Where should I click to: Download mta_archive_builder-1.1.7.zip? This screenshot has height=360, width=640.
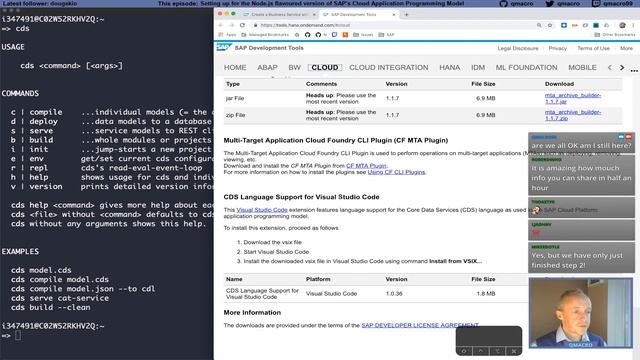pos(573,115)
